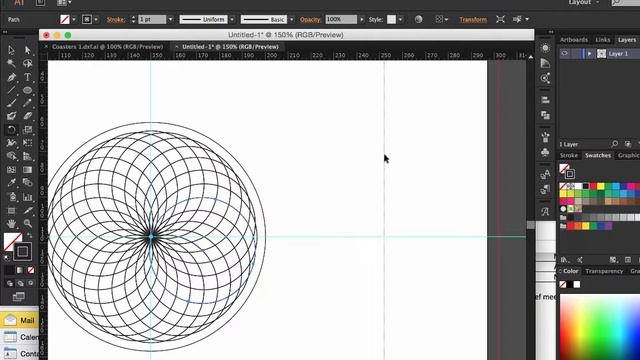Select the Paintbrush tool
640x360 pixels.
[x=11, y=103]
